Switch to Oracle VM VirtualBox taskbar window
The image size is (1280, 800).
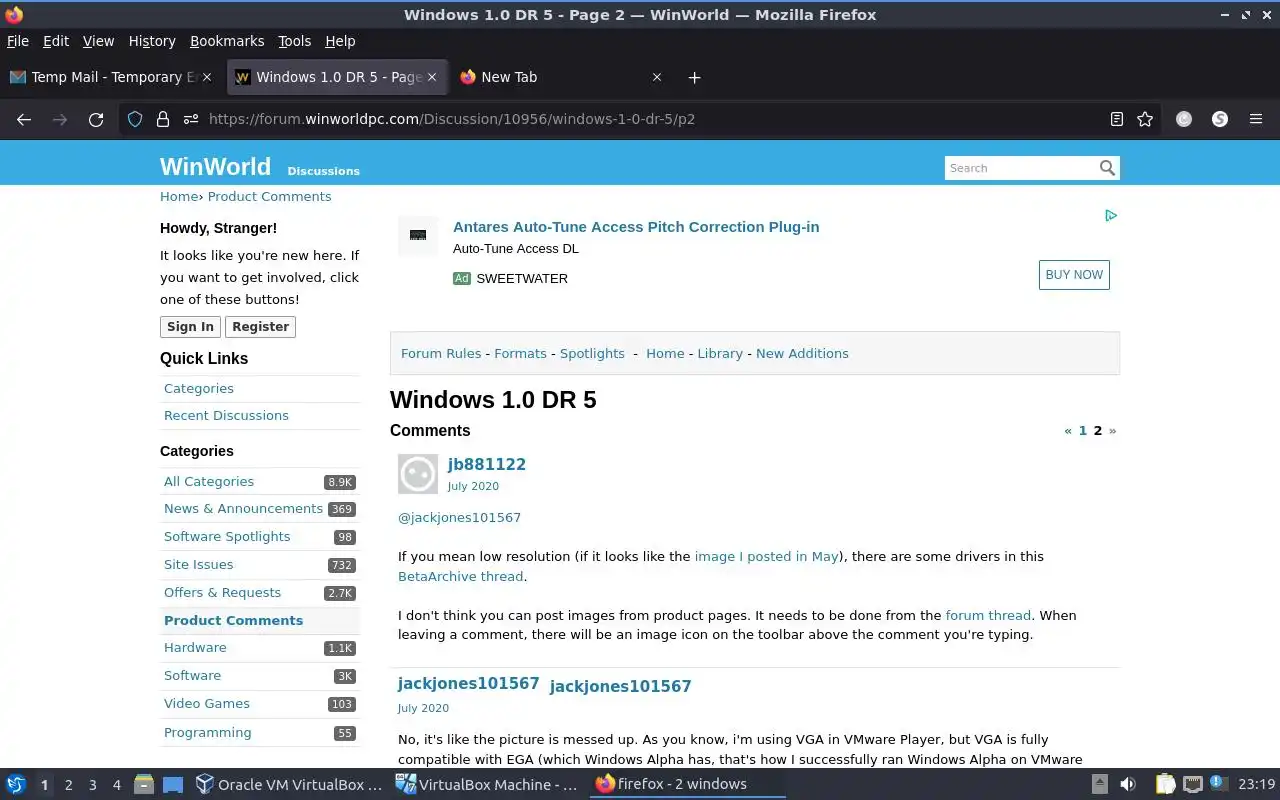[x=289, y=784]
